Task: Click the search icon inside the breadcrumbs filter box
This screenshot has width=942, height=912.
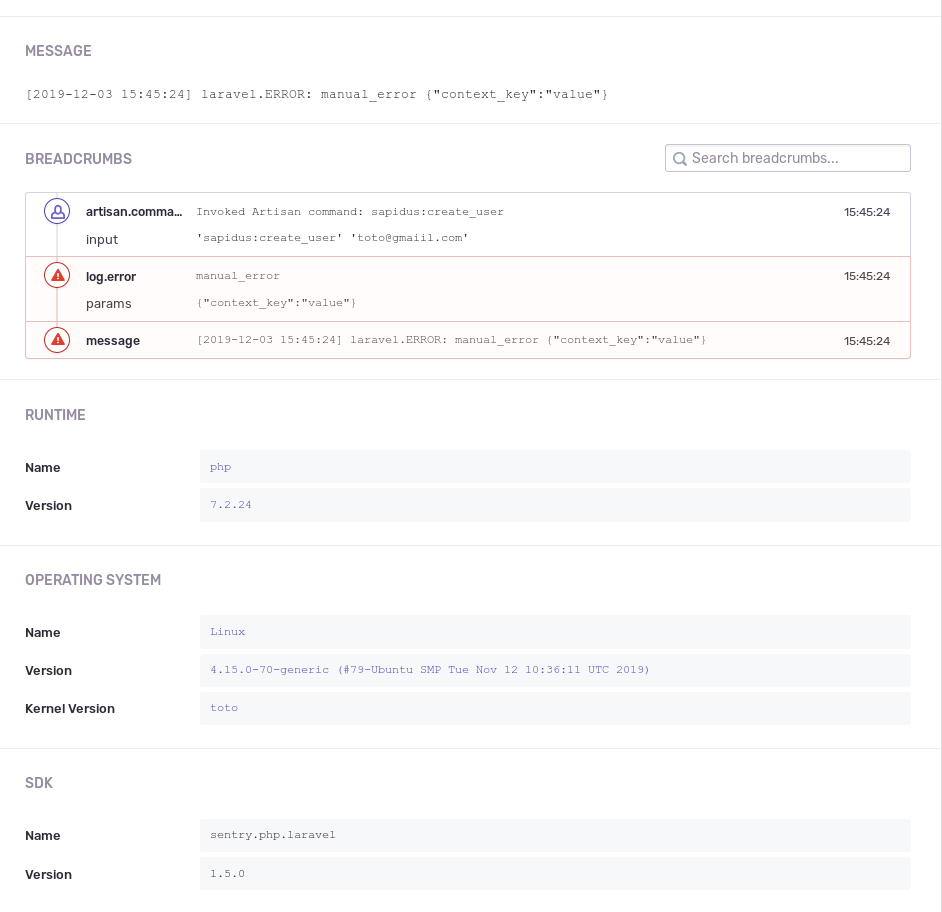Action: [680, 158]
